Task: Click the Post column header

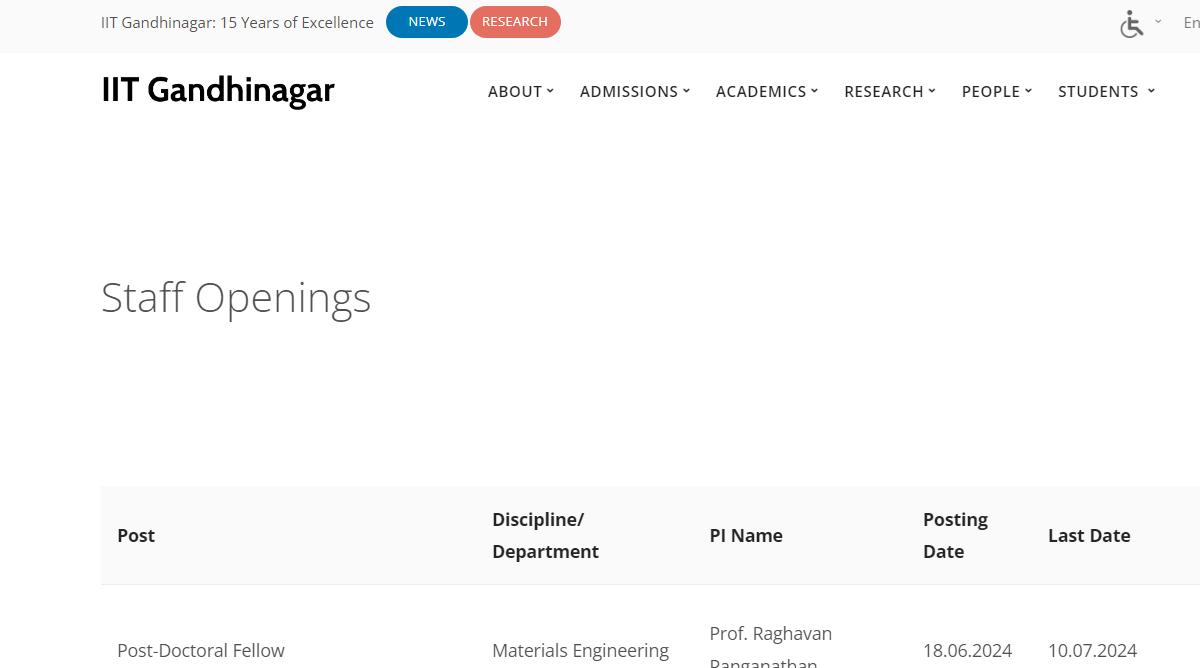Action: [x=136, y=536]
